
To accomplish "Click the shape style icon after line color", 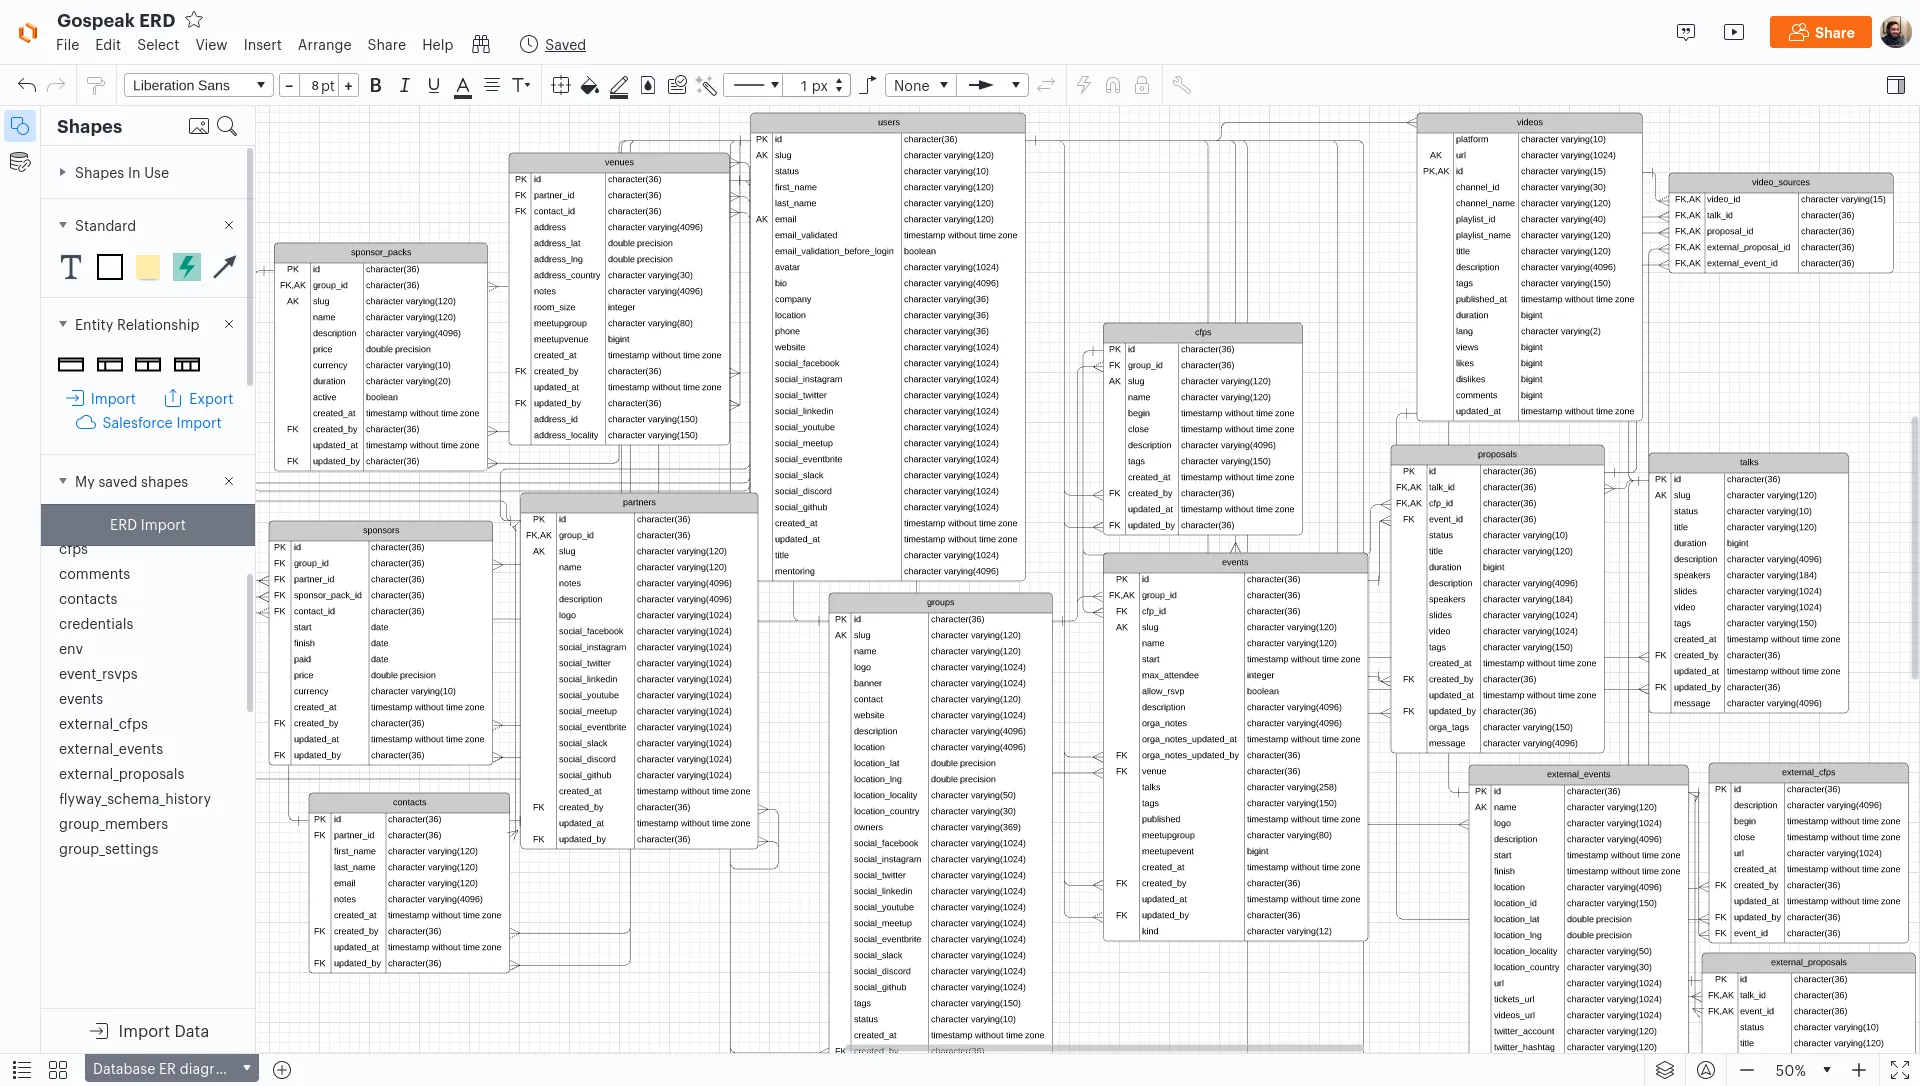I will [x=648, y=86].
